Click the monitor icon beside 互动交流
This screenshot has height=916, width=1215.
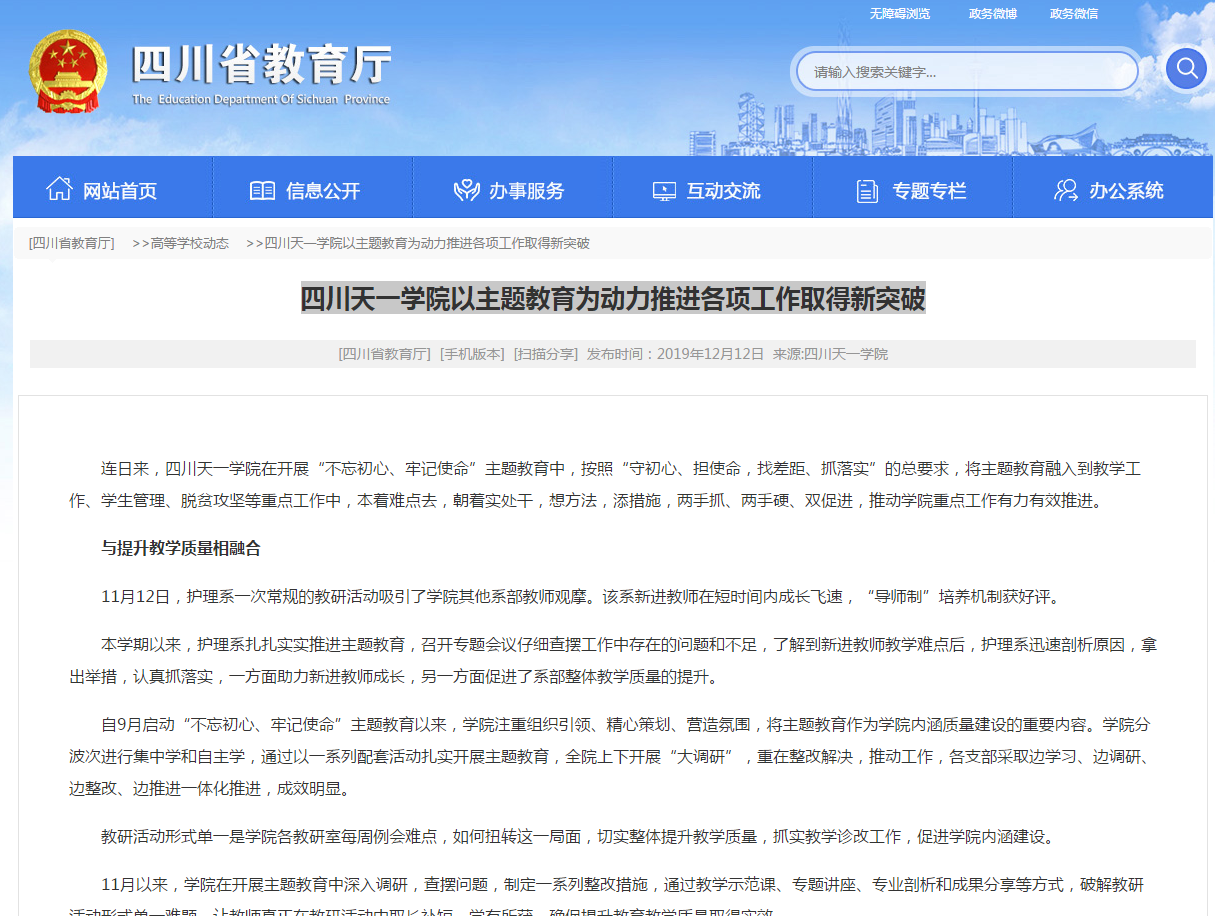point(664,190)
